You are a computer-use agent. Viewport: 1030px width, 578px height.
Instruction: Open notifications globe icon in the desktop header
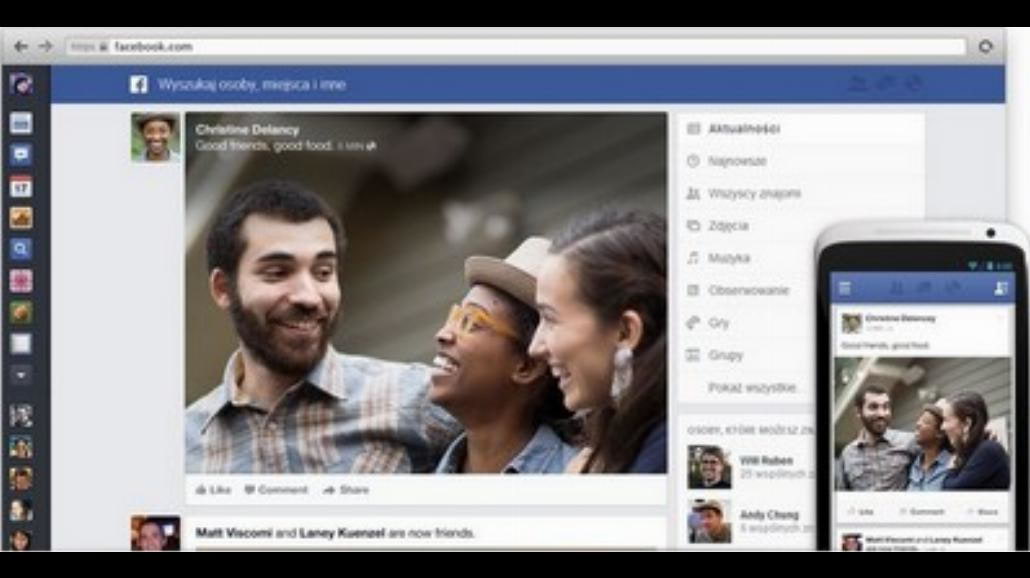point(914,84)
